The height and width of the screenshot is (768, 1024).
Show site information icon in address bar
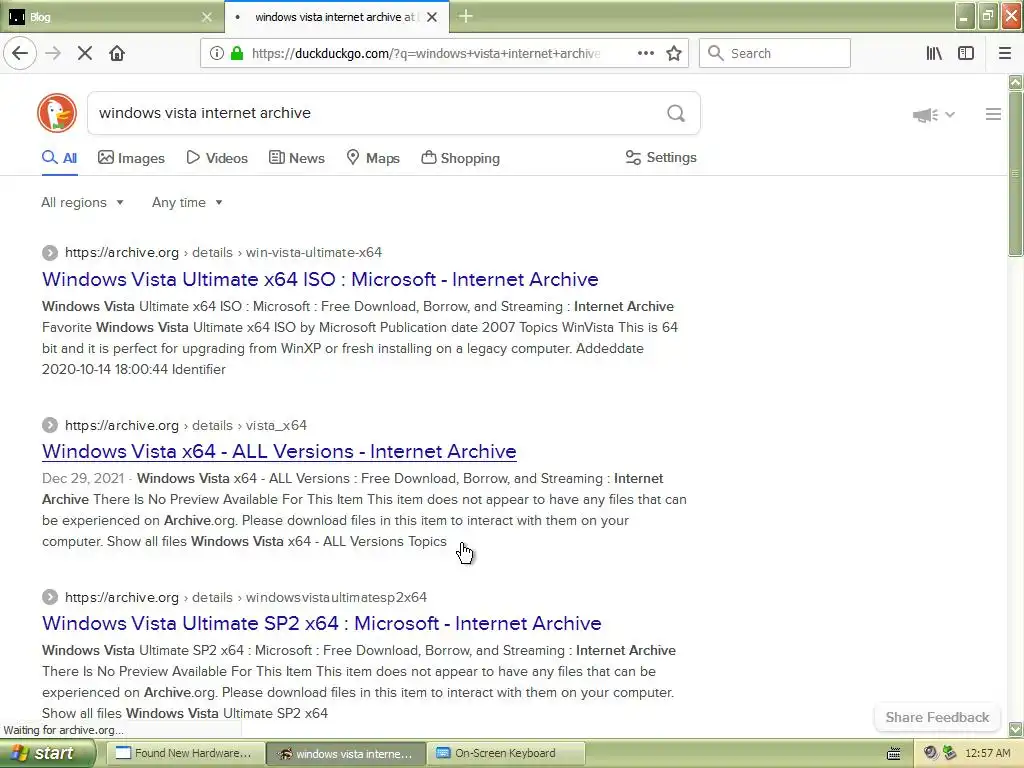217,54
